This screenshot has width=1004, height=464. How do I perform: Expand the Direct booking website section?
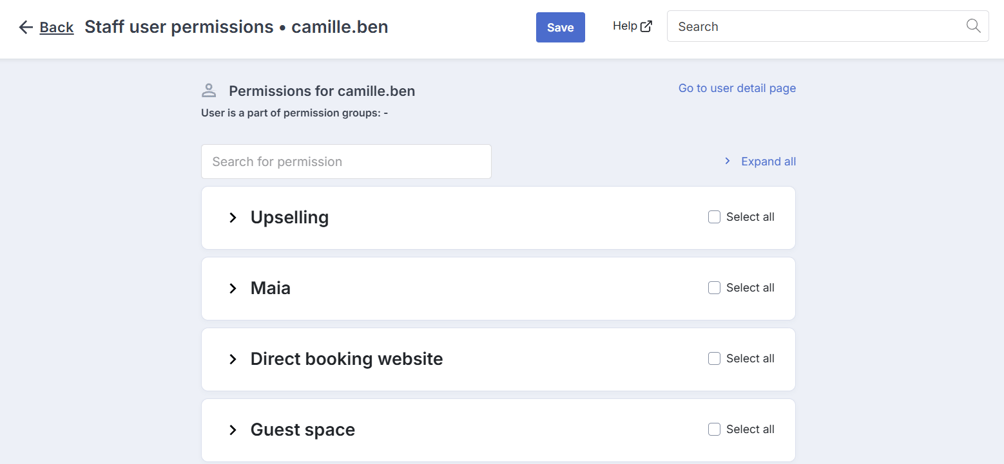click(x=233, y=360)
